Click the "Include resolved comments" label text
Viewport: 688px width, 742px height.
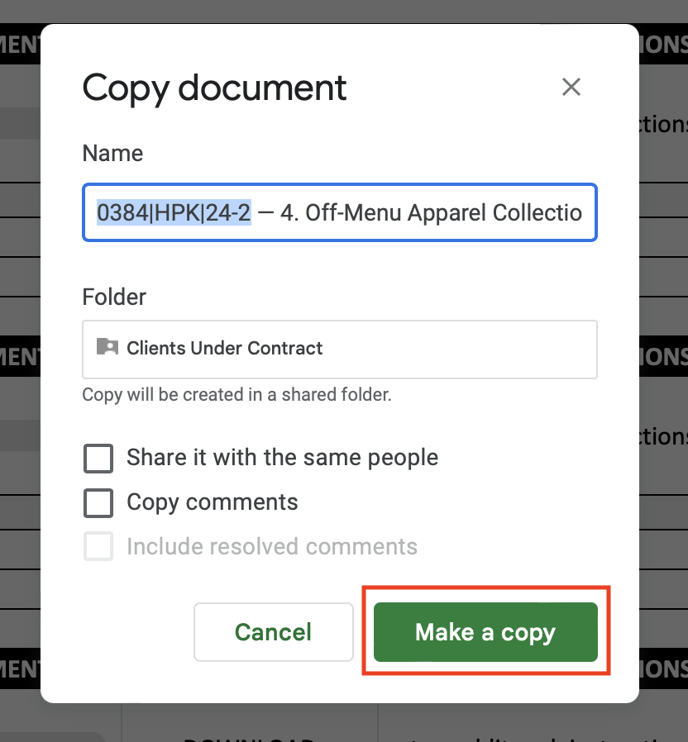tap(271, 546)
